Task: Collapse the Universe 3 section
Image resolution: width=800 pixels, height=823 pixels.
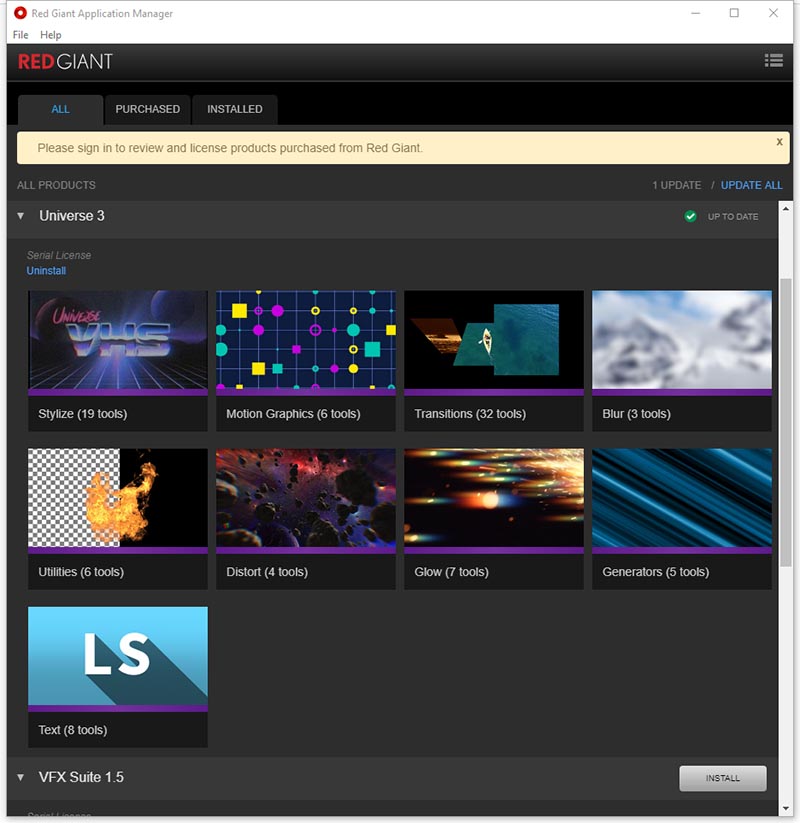Action: click(20, 216)
